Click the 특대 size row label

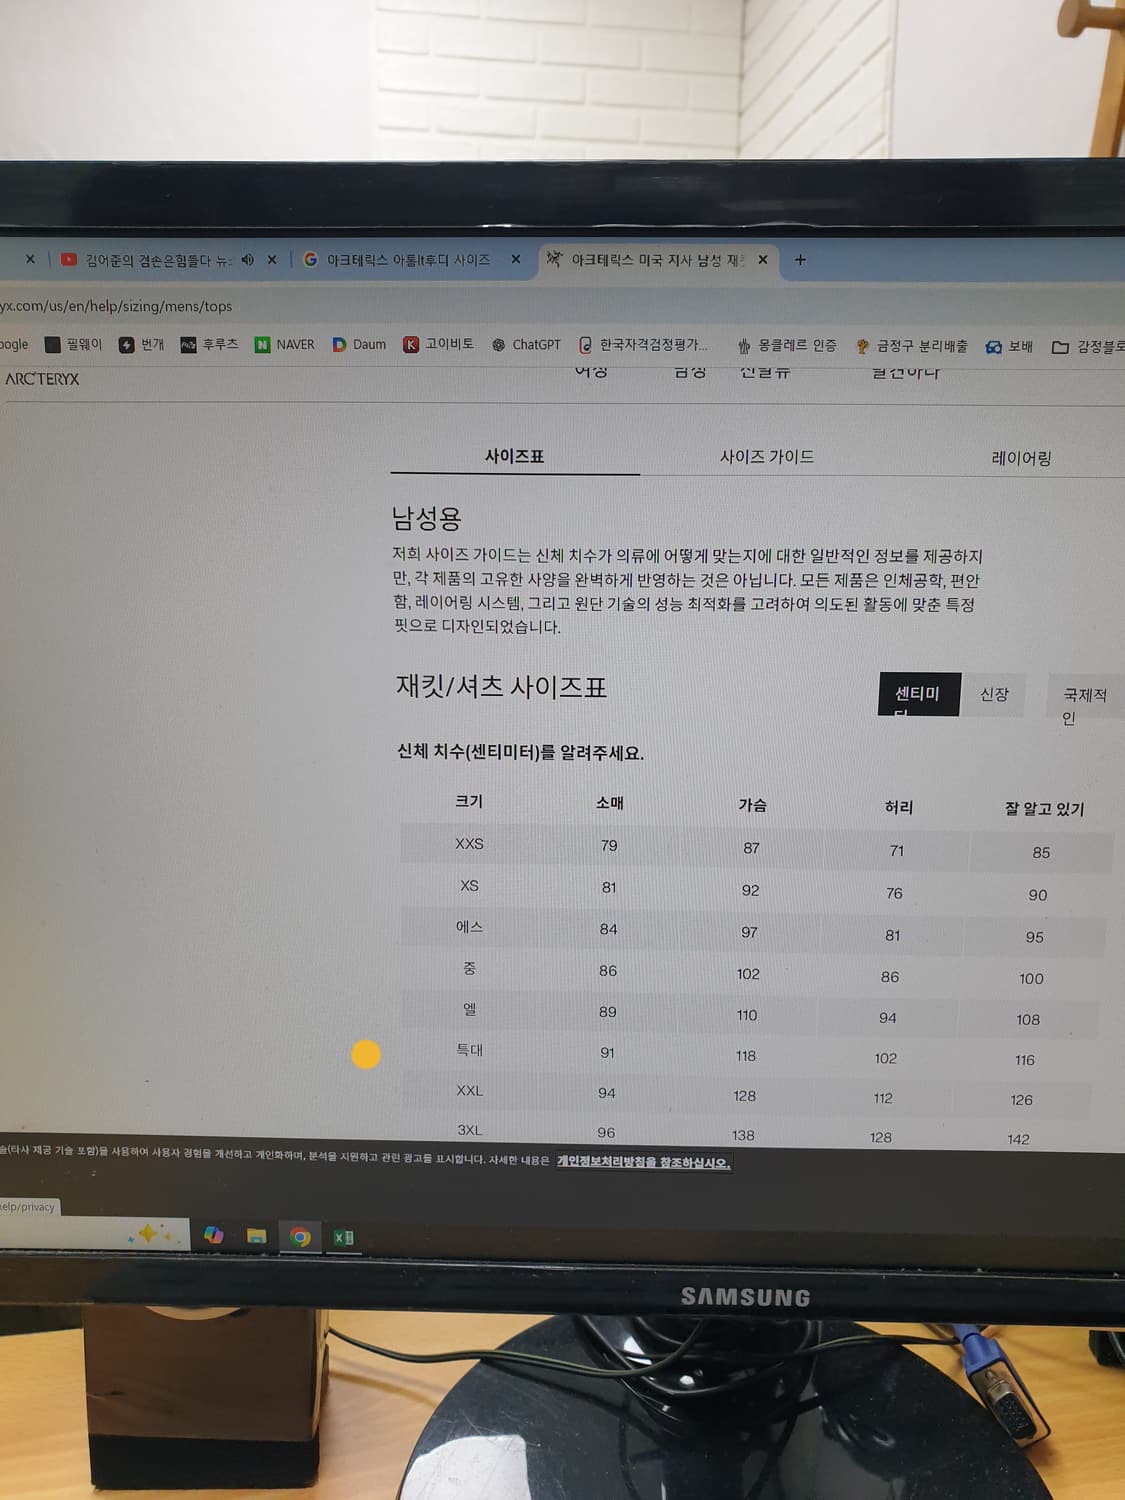tap(469, 1050)
